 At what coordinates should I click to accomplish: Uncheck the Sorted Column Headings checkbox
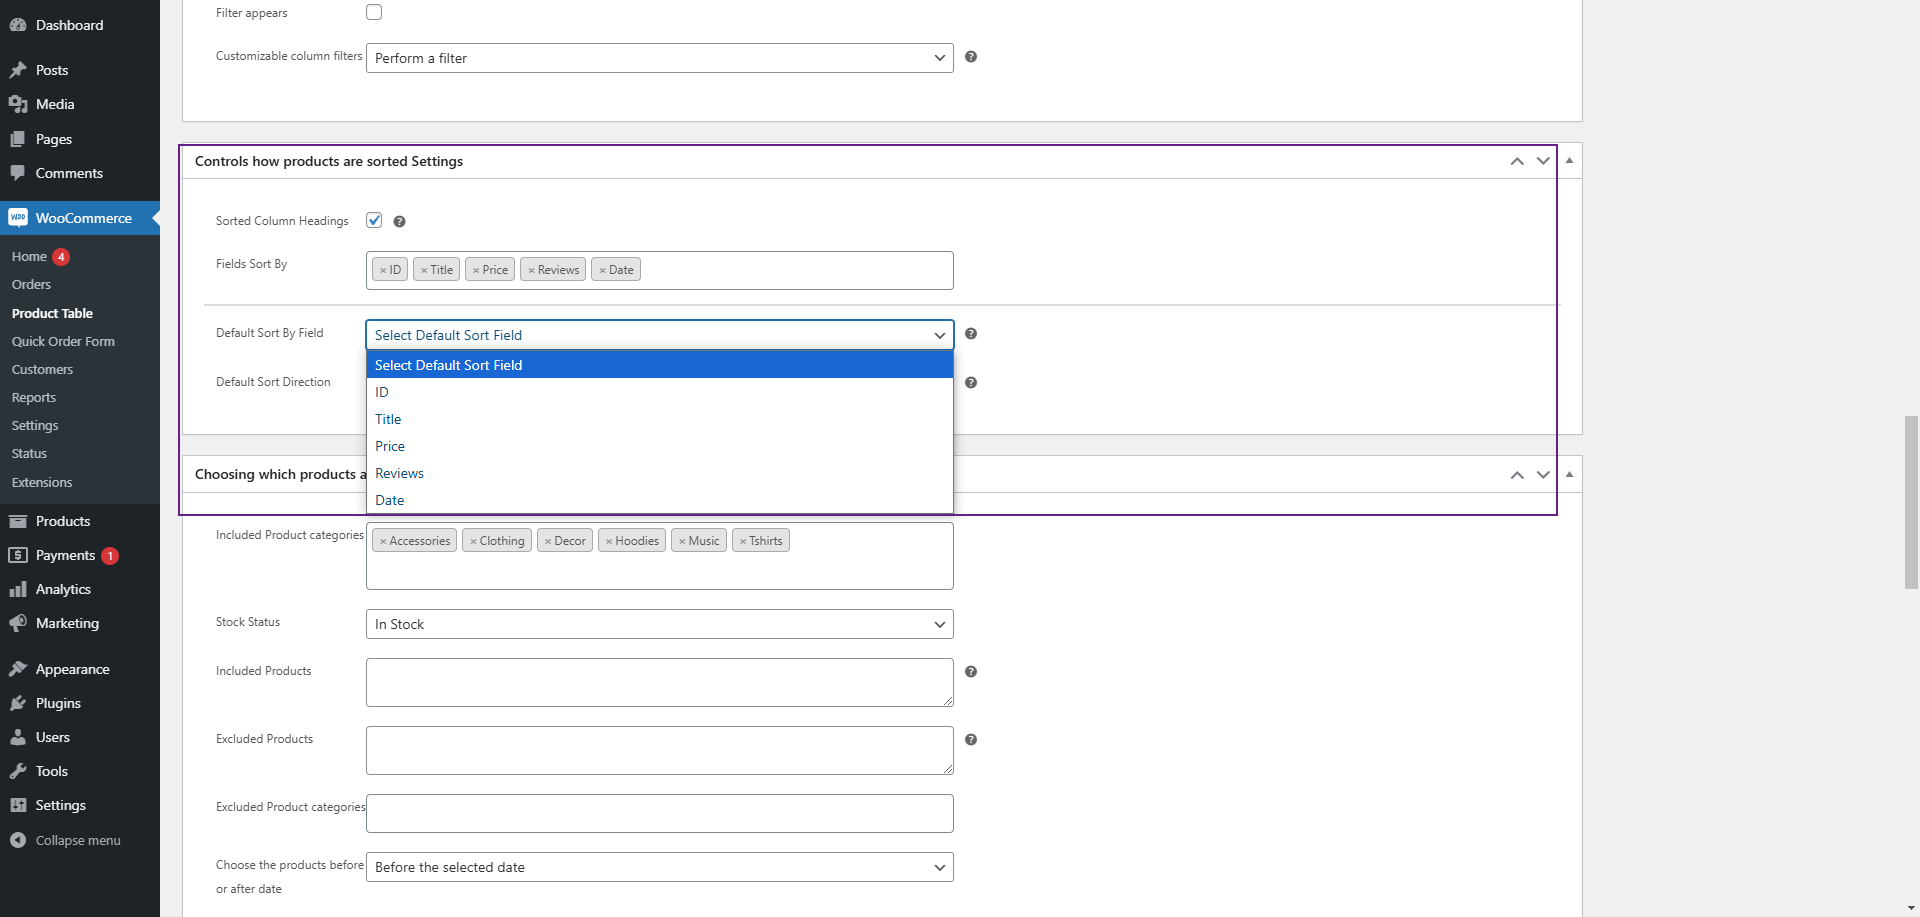pyautogui.click(x=374, y=220)
